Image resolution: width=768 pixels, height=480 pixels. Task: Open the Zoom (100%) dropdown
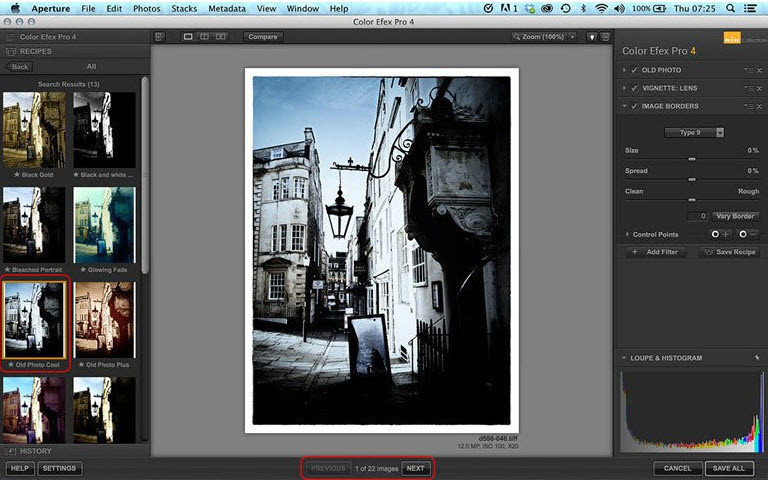click(545, 37)
